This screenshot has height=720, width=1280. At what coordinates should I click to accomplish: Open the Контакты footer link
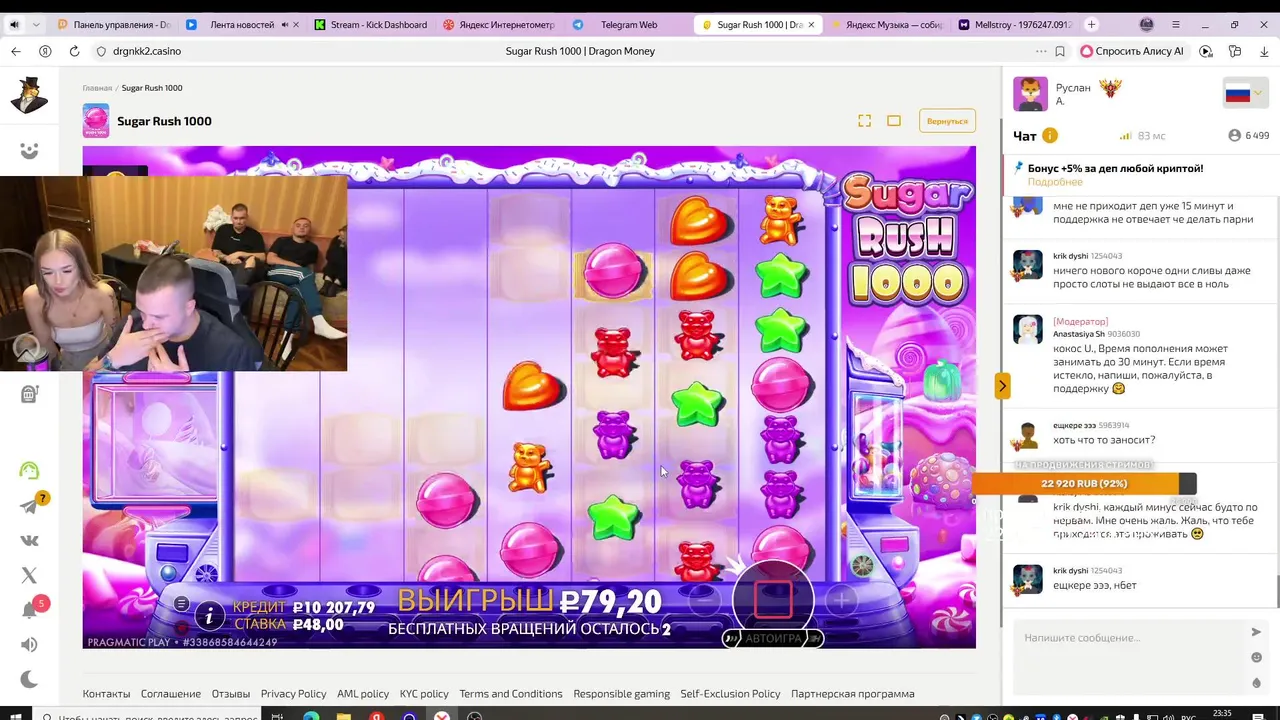coord(106,694)
